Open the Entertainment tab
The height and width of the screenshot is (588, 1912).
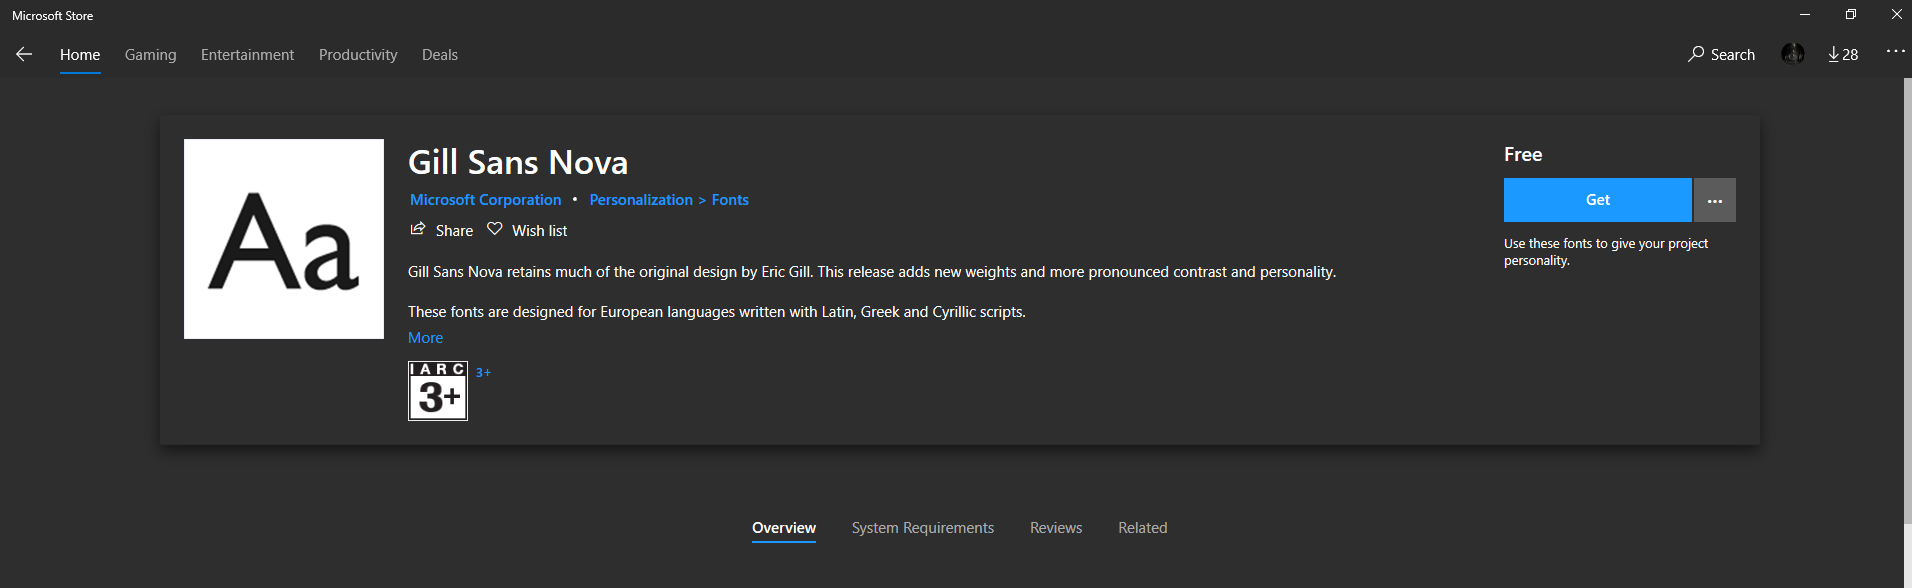point(247,55)
